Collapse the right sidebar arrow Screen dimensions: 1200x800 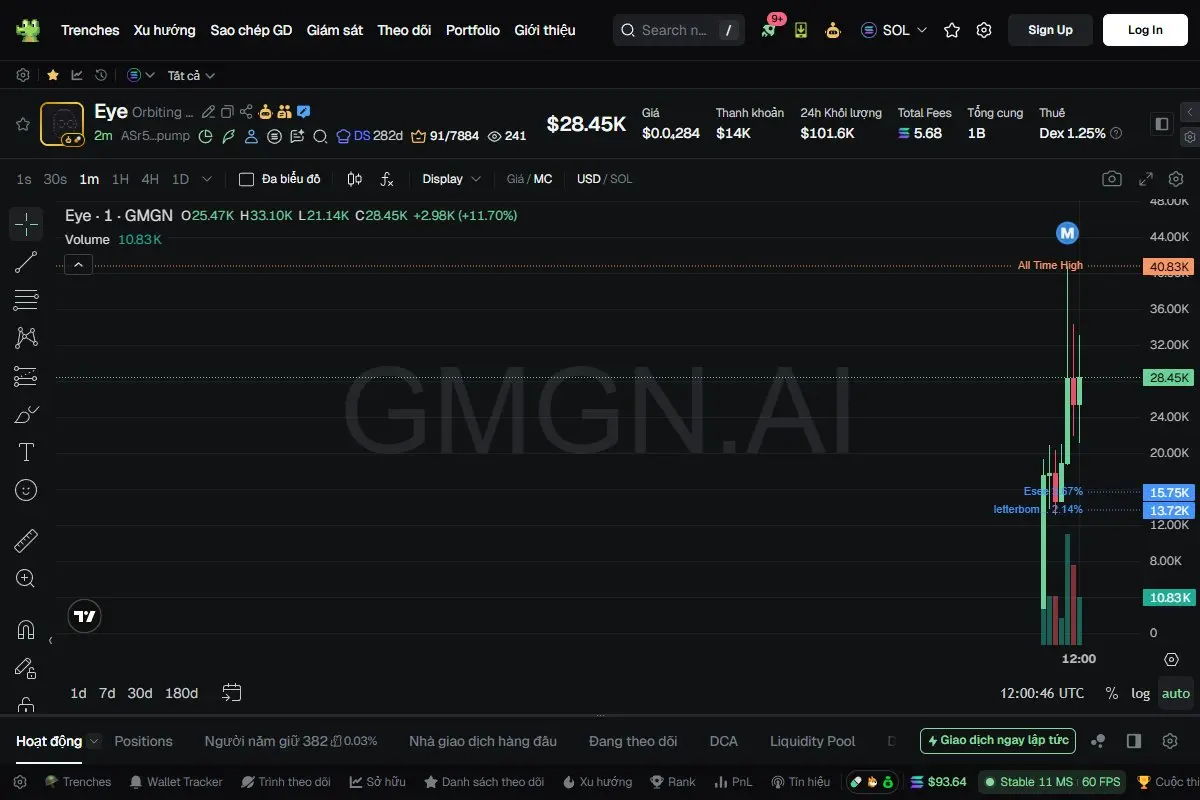(x=1189, y=112)
